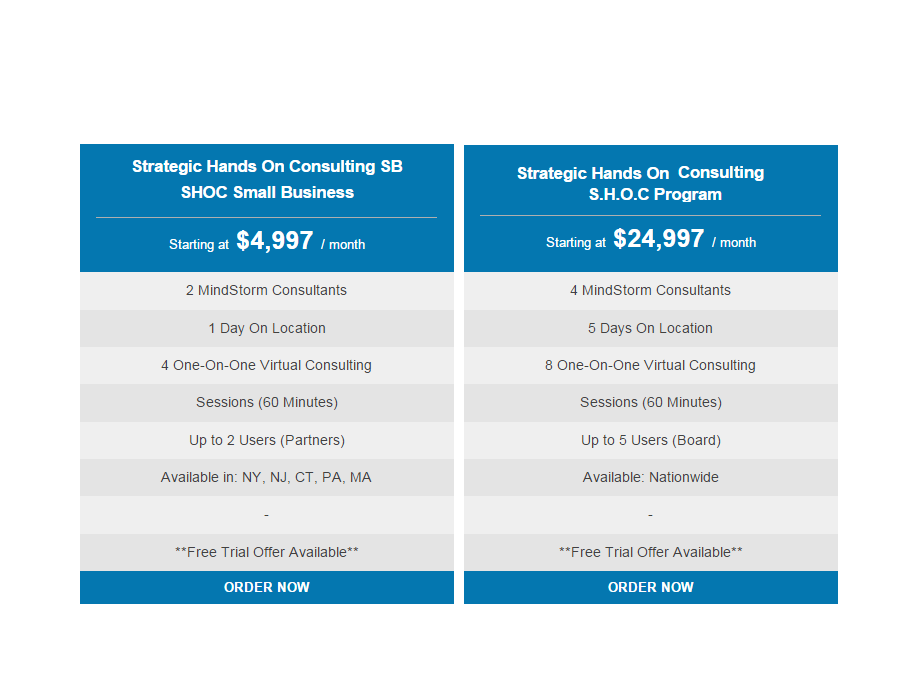The height and width of the screenshot is (674, 901).
Task: Select the 5 Days On Location row
Action: [x=650, y=328]
